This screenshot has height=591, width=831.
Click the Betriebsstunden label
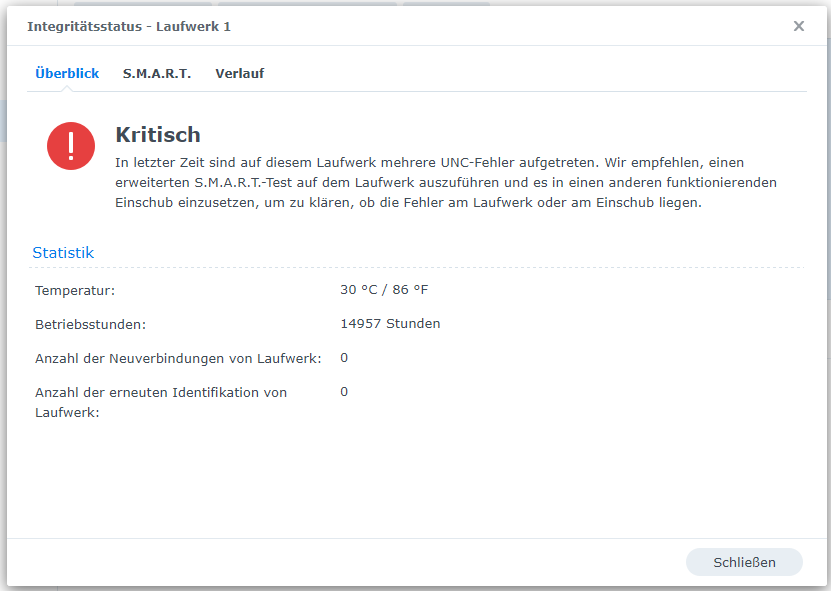91,324
